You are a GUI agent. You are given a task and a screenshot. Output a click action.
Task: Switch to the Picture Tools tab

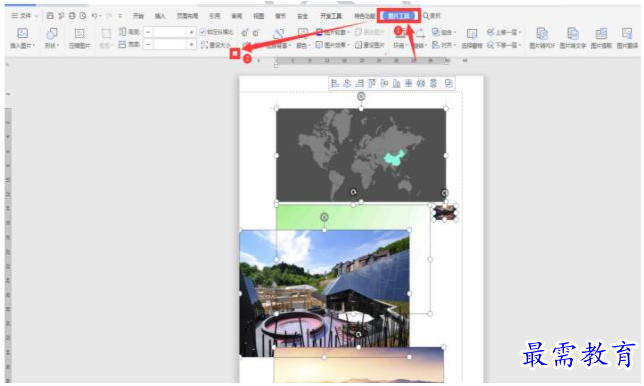click(x=399, y=16)
